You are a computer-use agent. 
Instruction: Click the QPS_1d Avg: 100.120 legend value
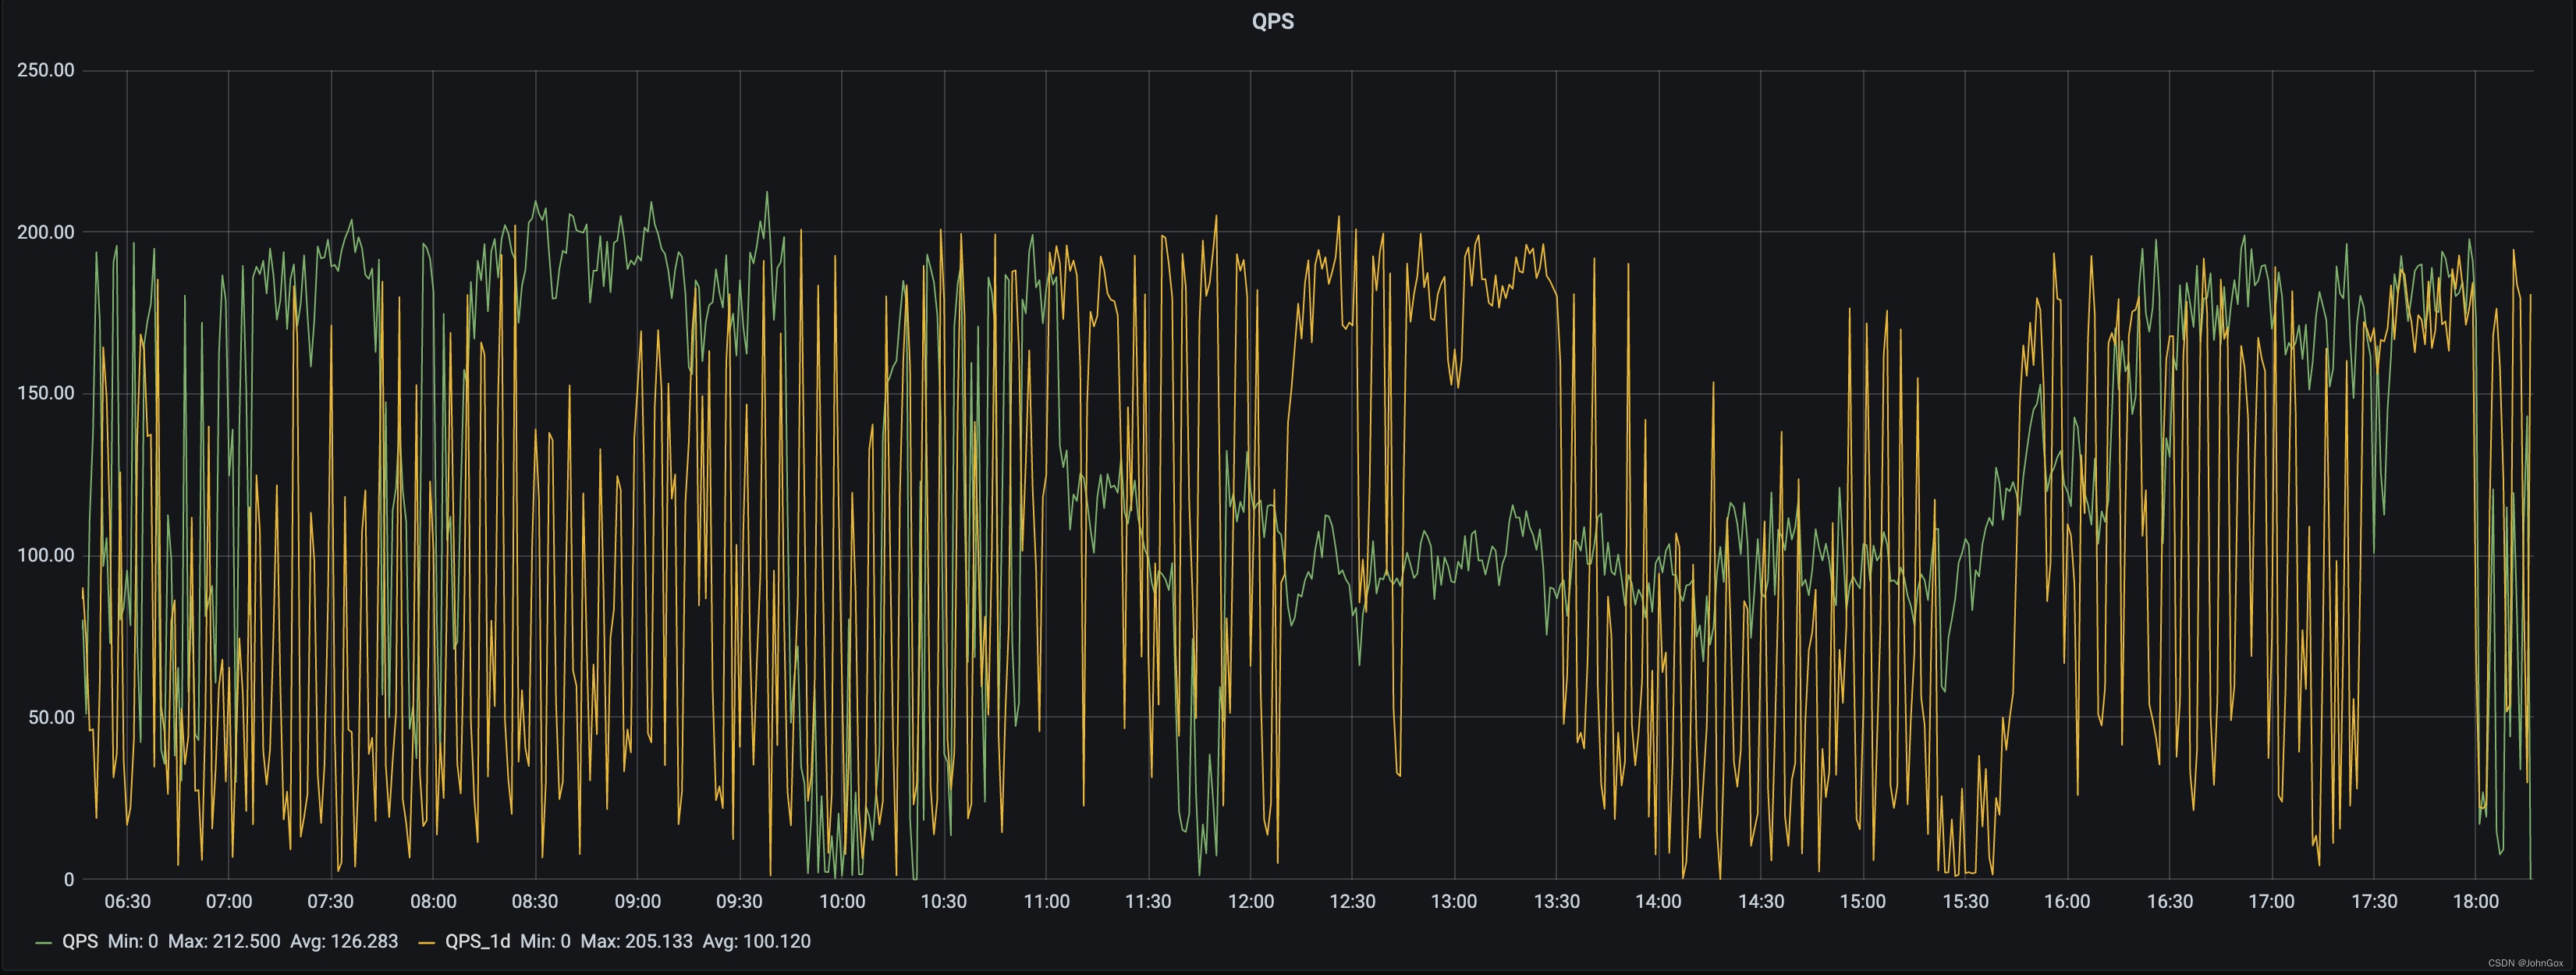(x=757, y=941)
